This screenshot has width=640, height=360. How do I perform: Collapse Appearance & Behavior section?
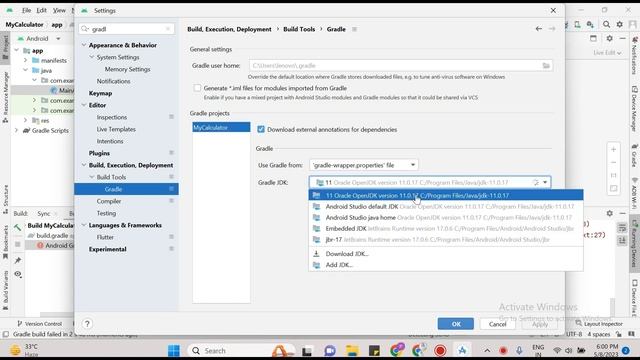[x=84, y=45]
